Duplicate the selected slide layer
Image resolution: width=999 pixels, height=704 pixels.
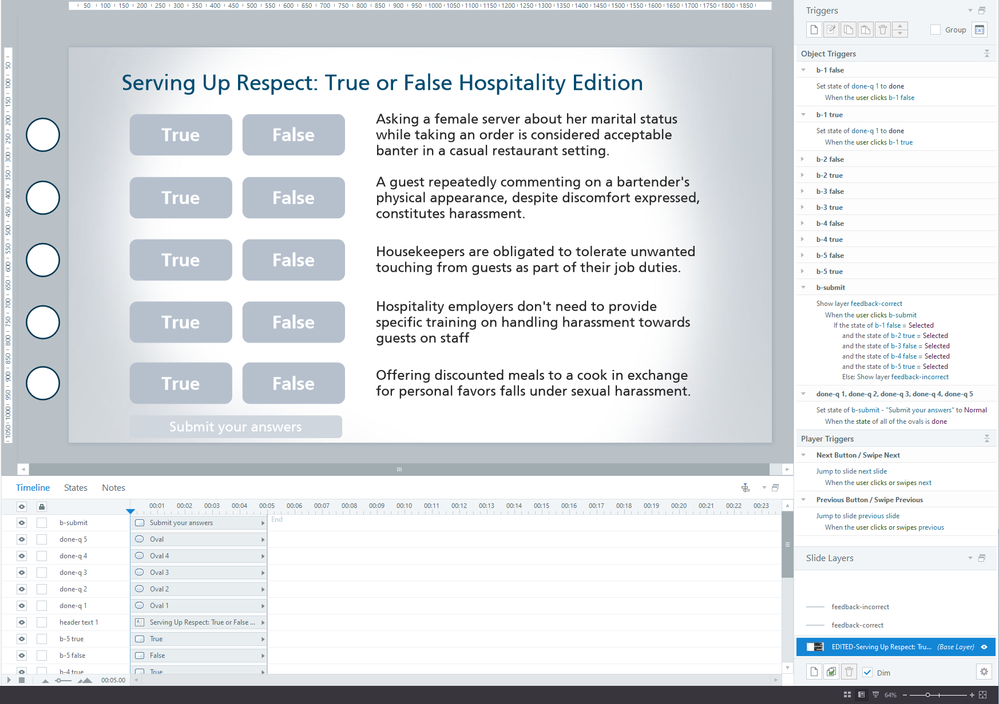tap(831, 672)
